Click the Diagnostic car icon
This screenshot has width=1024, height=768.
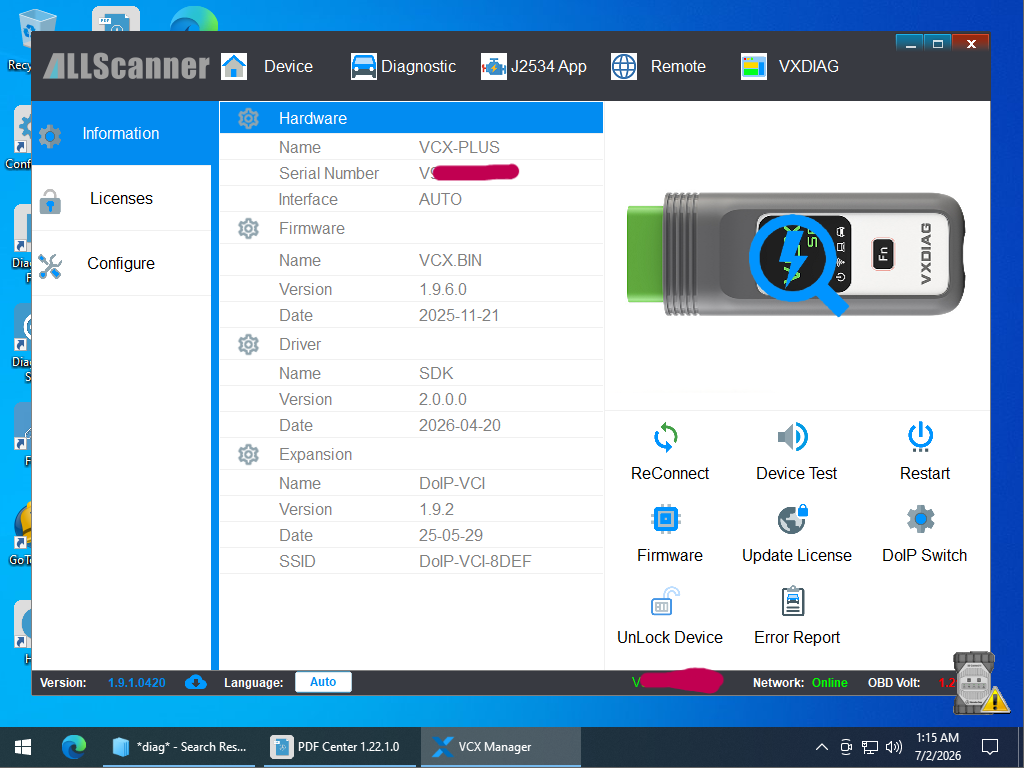click(x=363, y=67)
